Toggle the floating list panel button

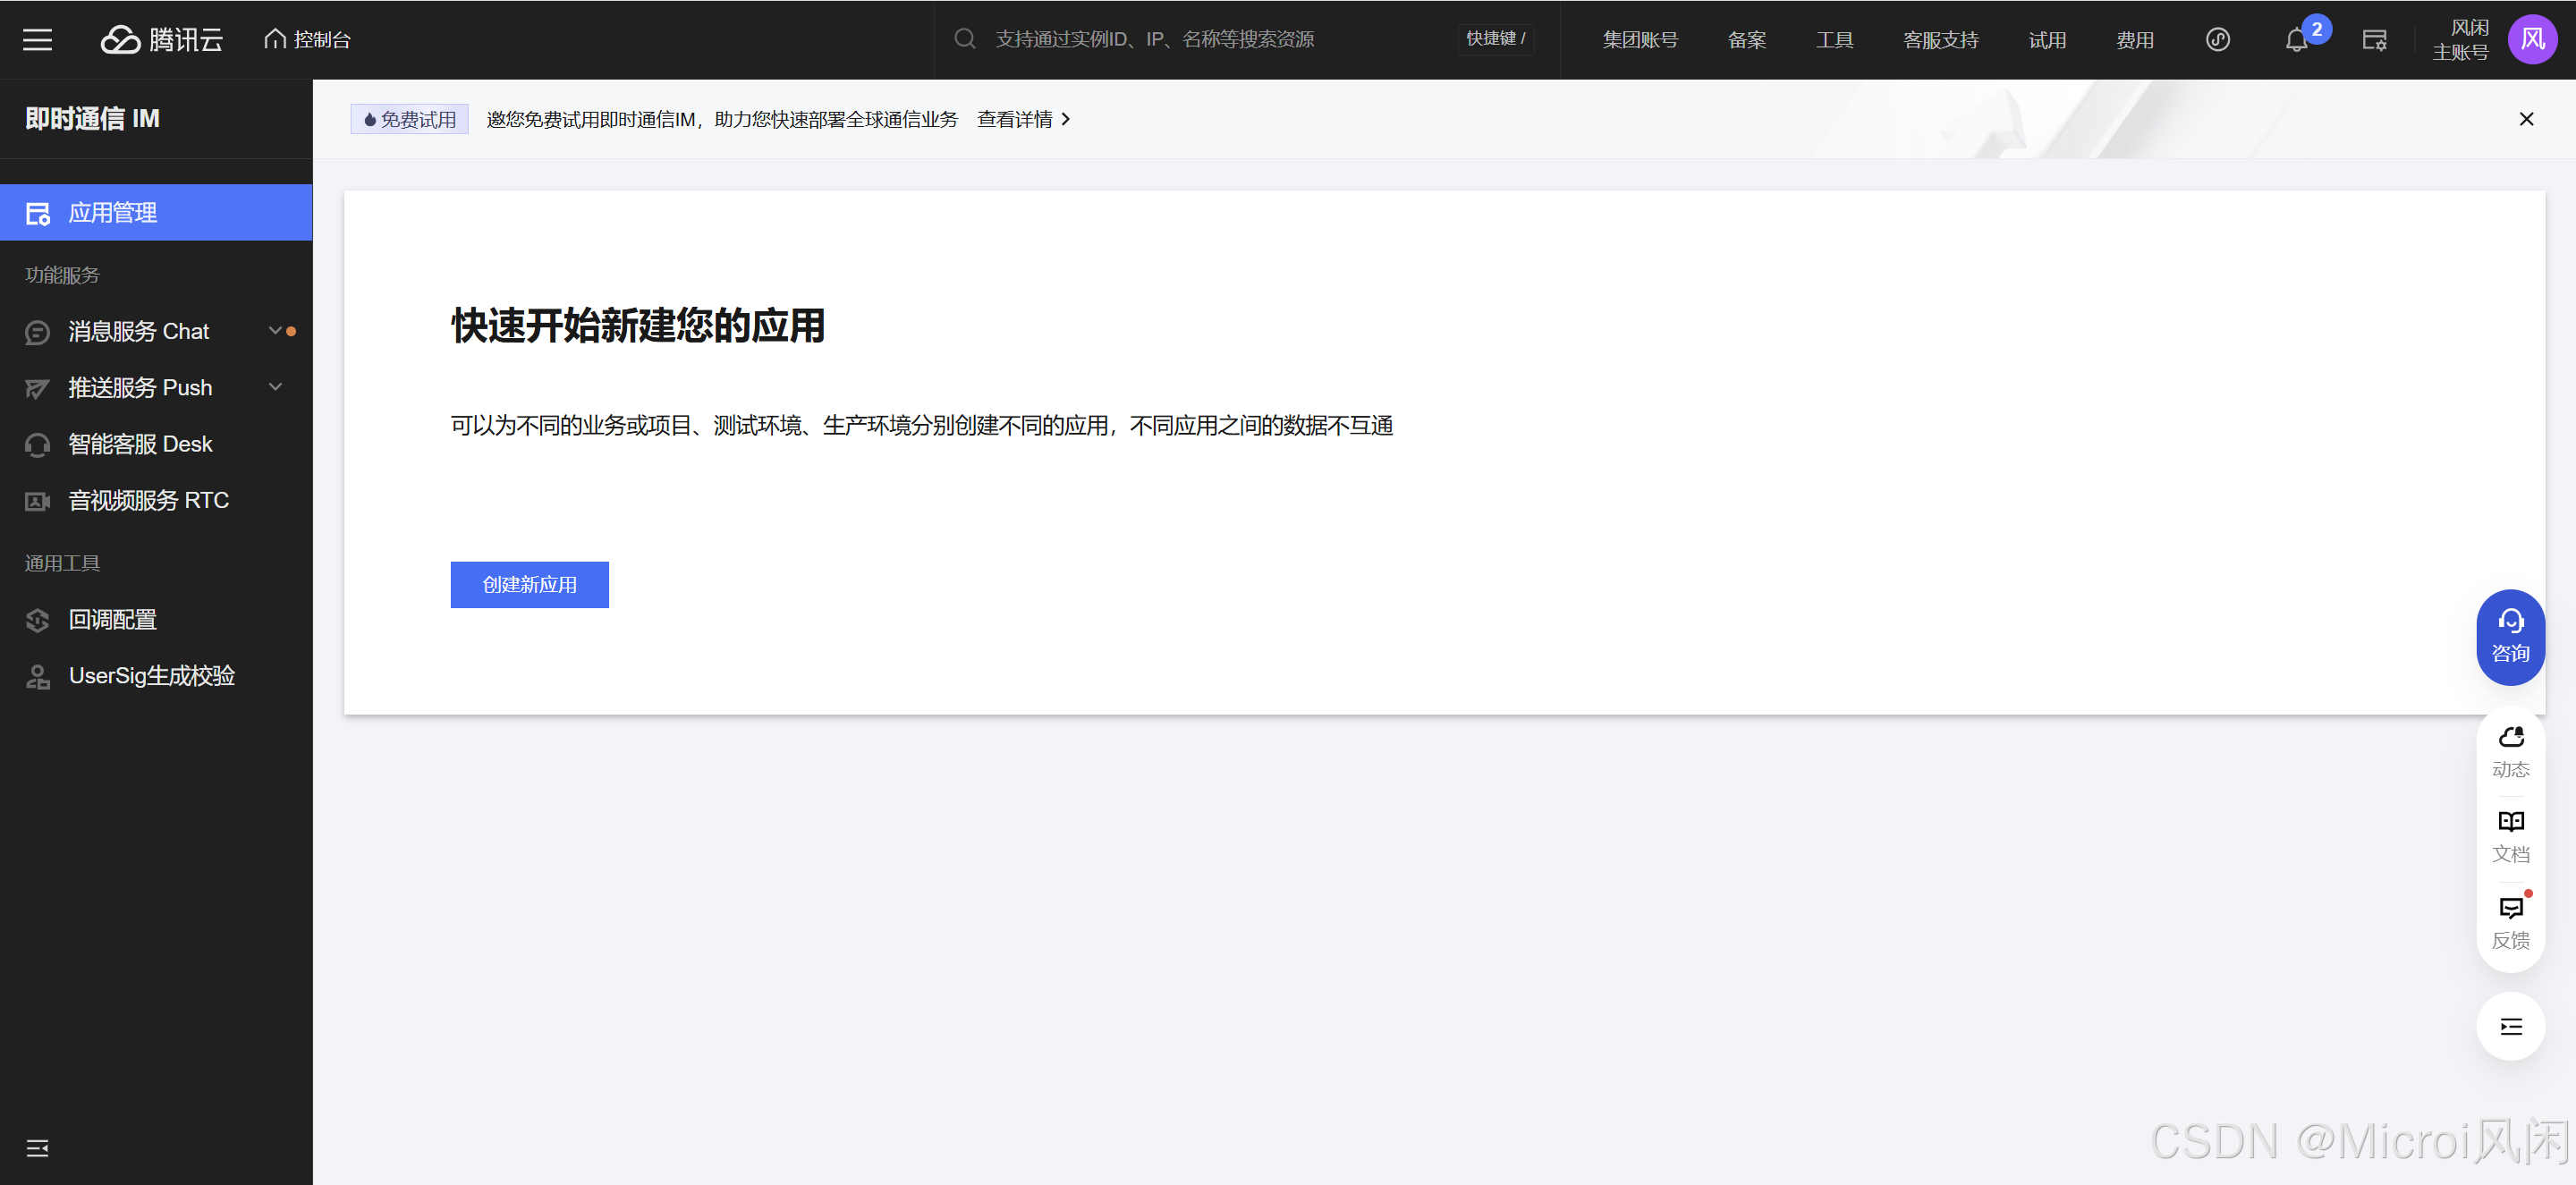pyautogui.click(x=2510, y=1026)
